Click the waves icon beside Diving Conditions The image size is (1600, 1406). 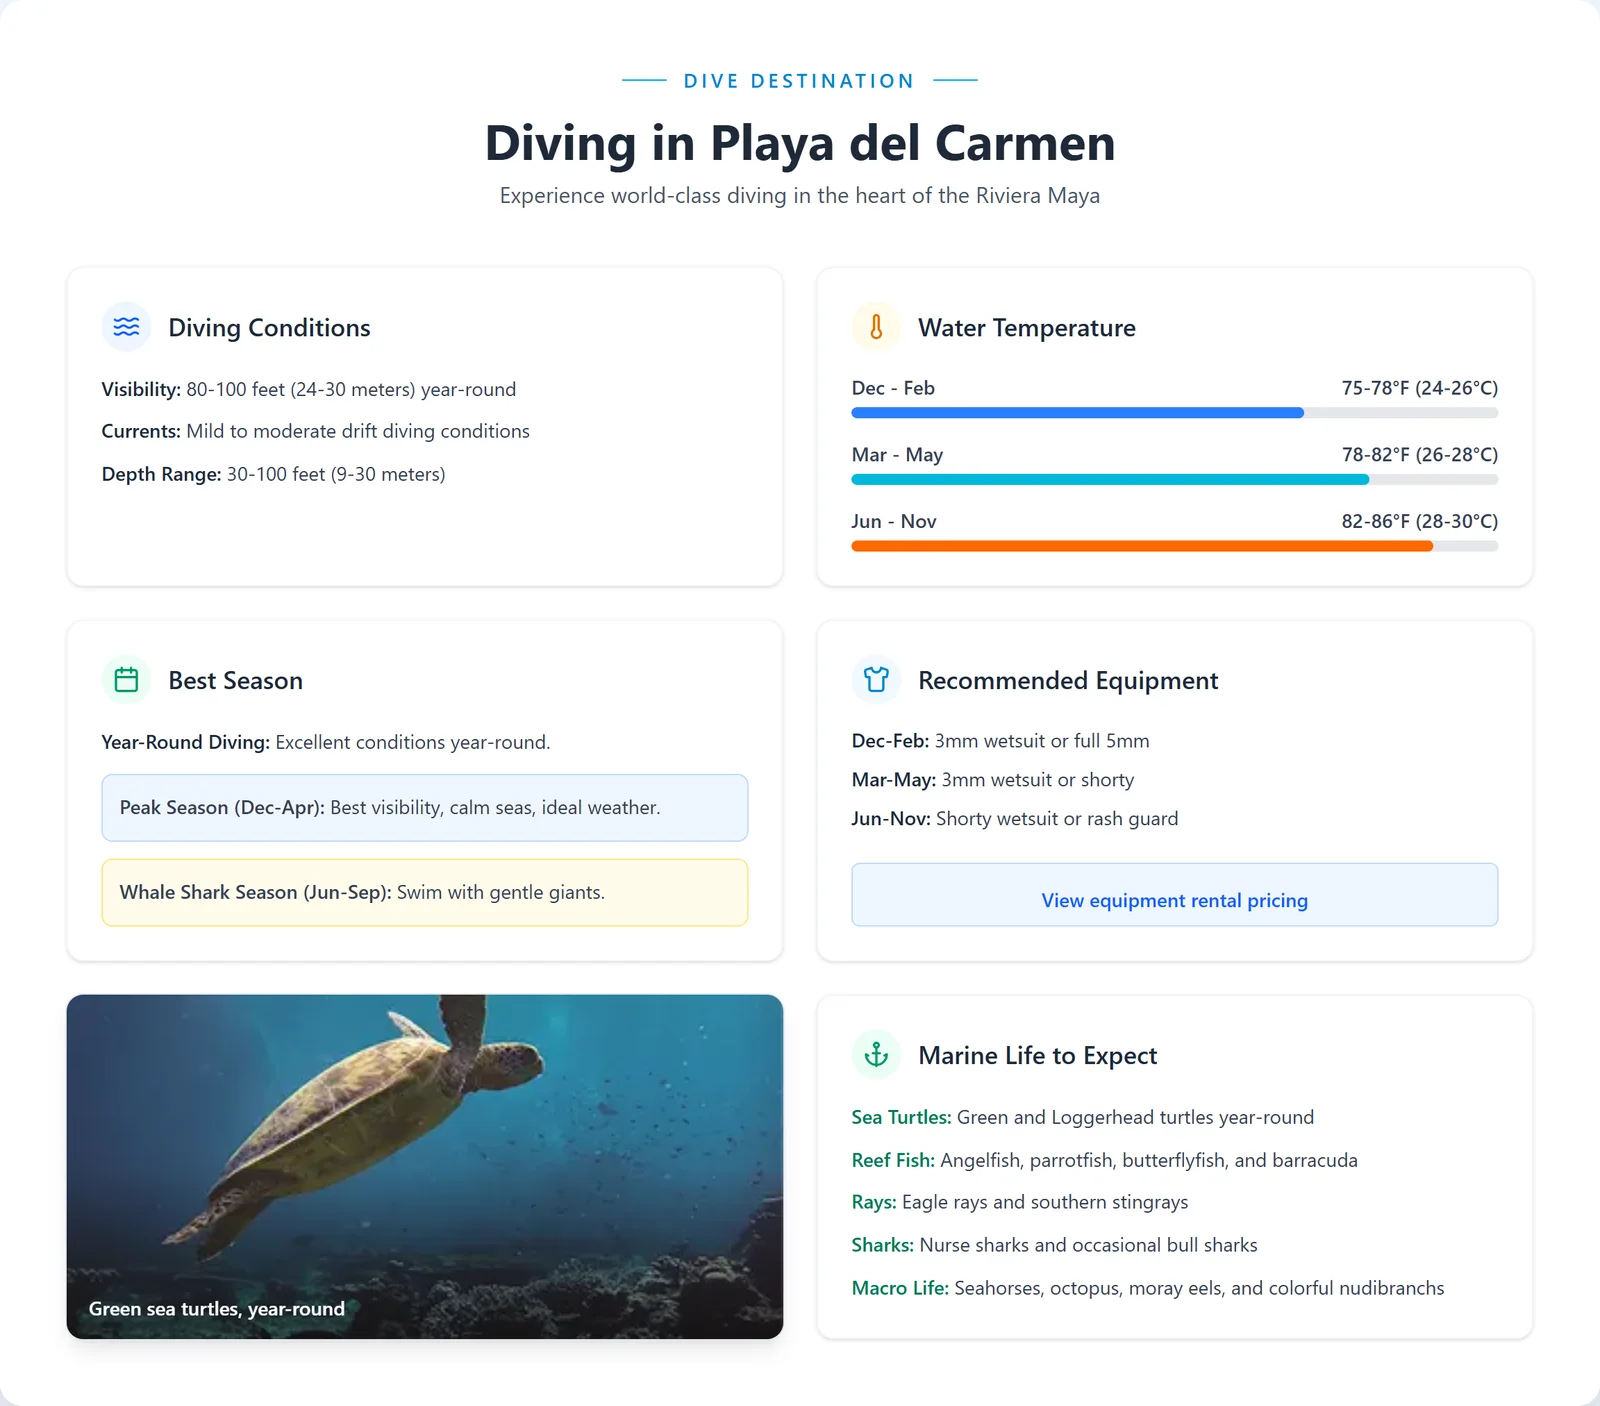126,327
